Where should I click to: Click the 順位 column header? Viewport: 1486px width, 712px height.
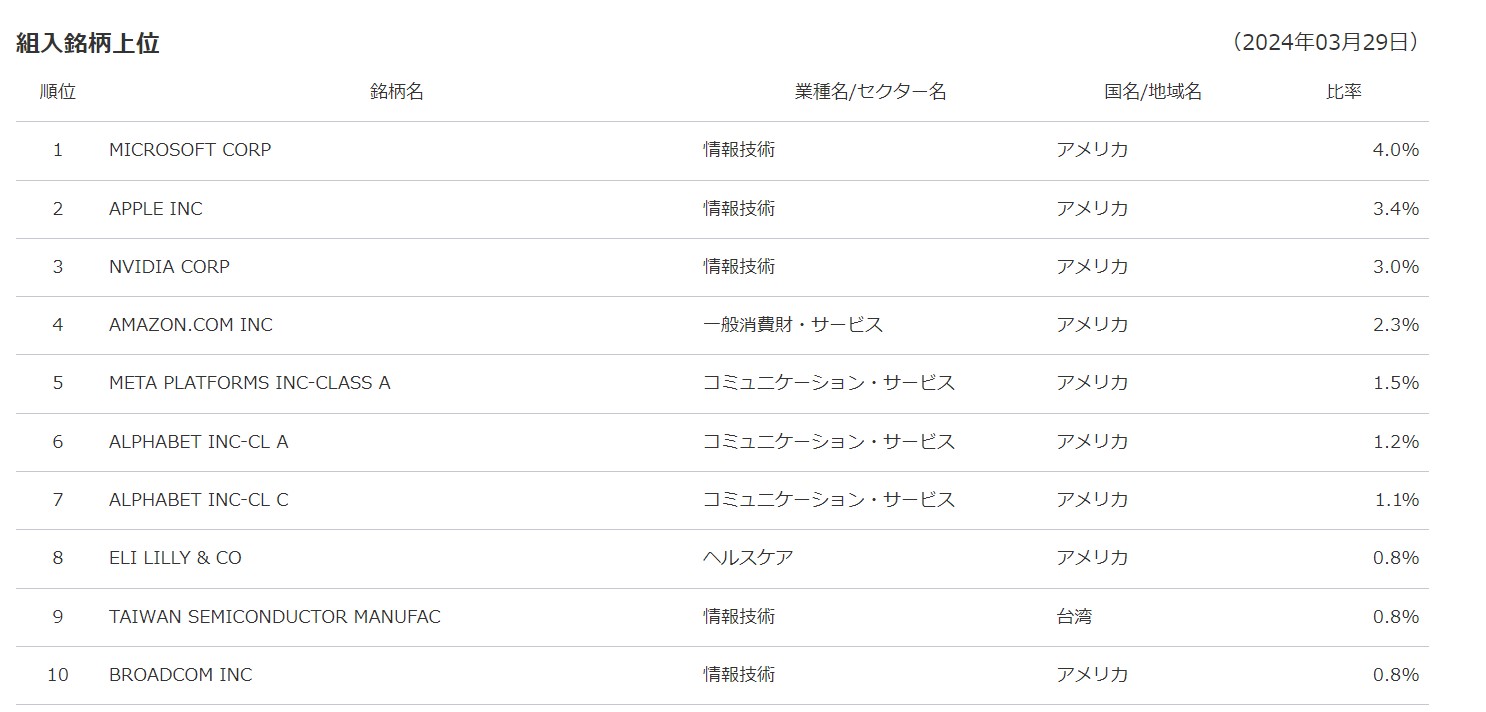[58, 92]
